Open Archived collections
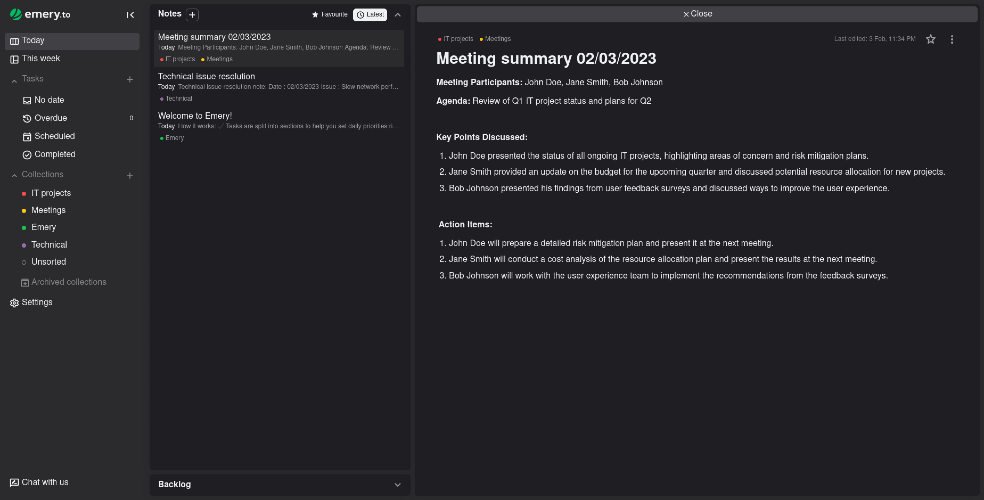The height and width of the screenshot is (500, 984). click(x=63, y=282)
